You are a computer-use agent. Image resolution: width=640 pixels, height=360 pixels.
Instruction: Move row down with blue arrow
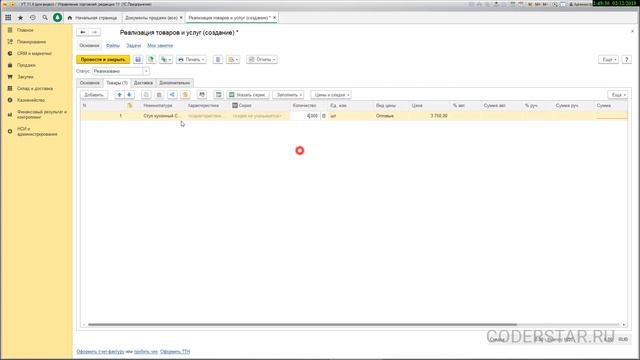click(129, 95)
